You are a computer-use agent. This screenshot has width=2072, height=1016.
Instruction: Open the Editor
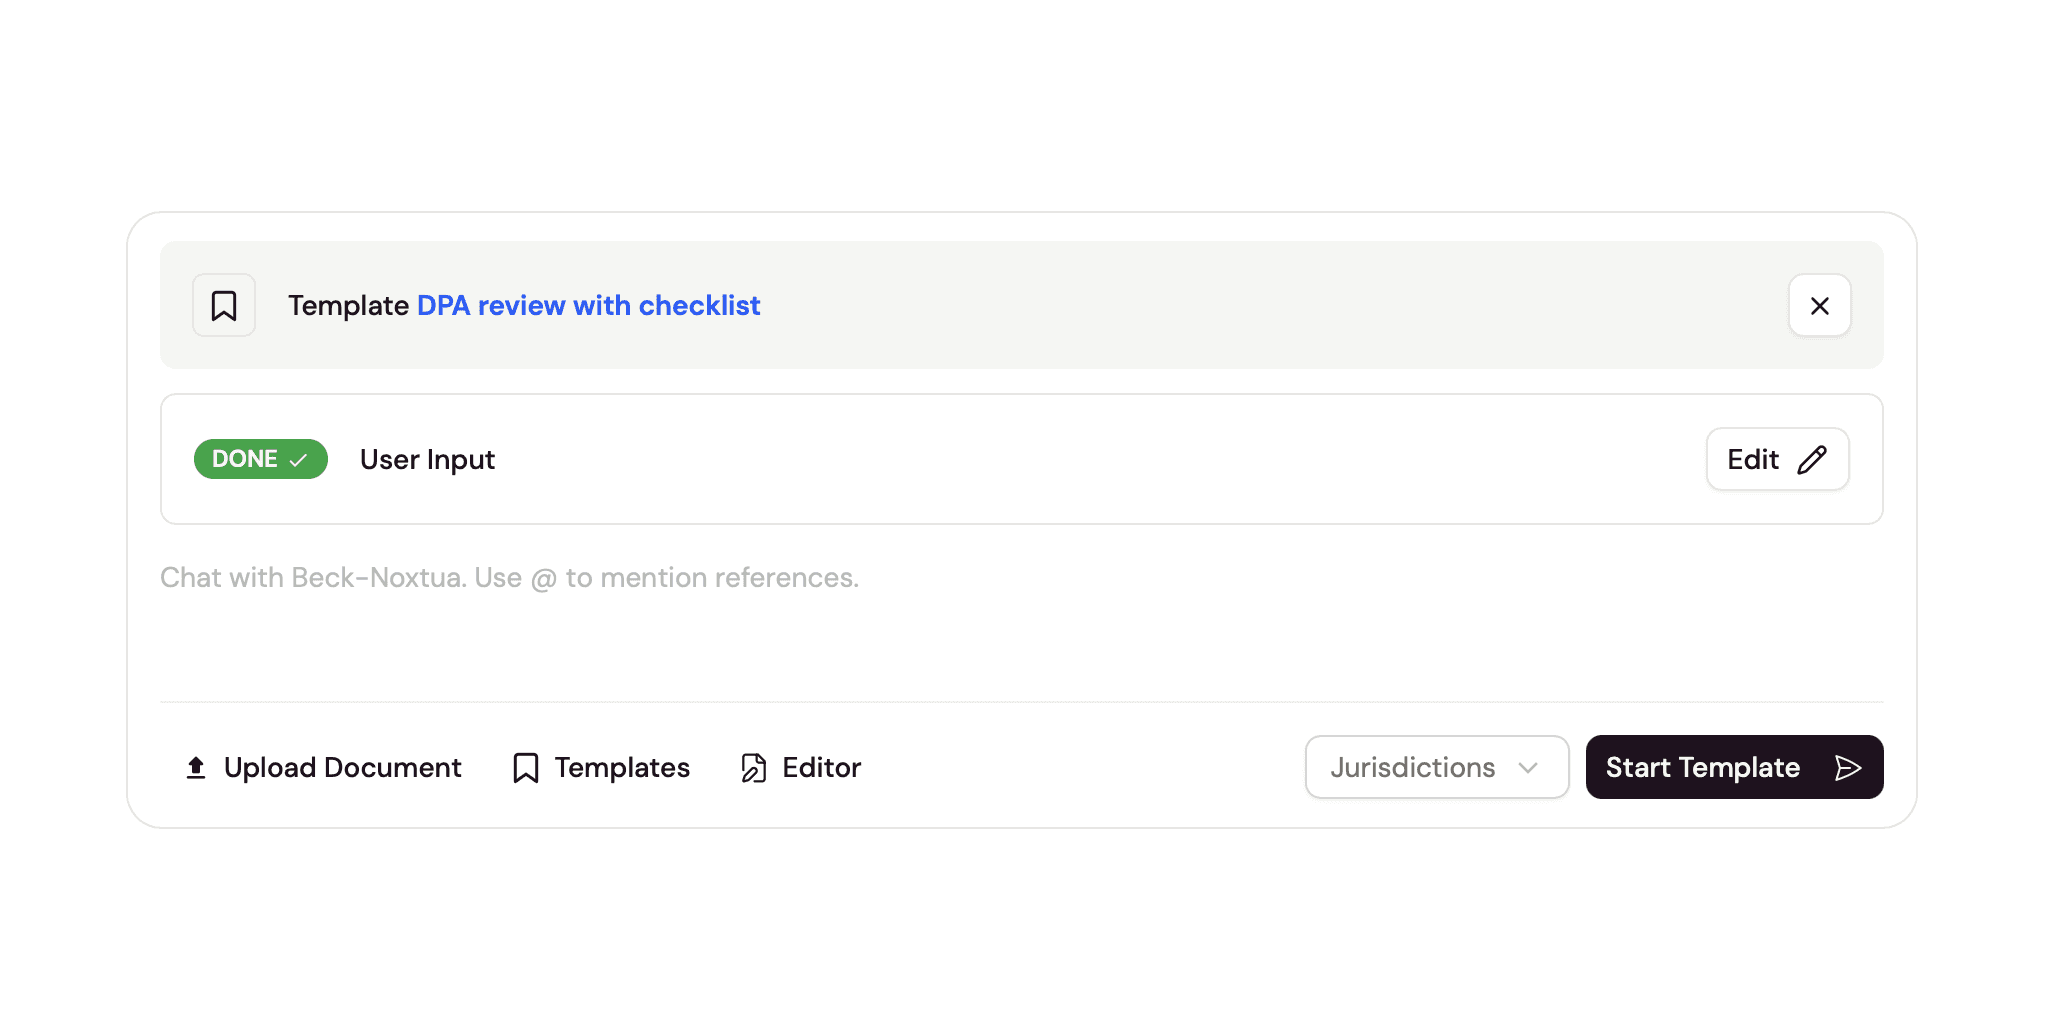[x=801, y=767]
